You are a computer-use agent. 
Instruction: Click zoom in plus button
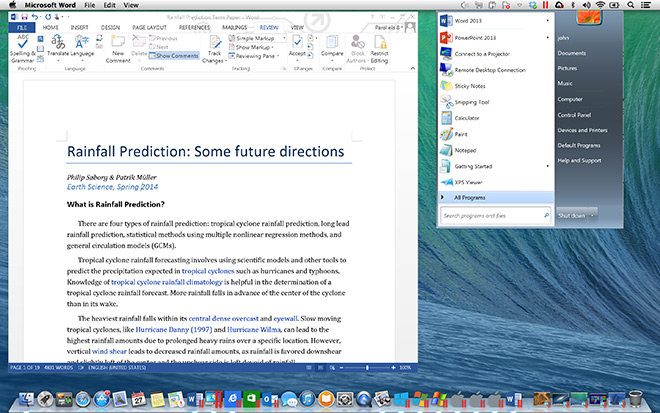tap(393, 368)
